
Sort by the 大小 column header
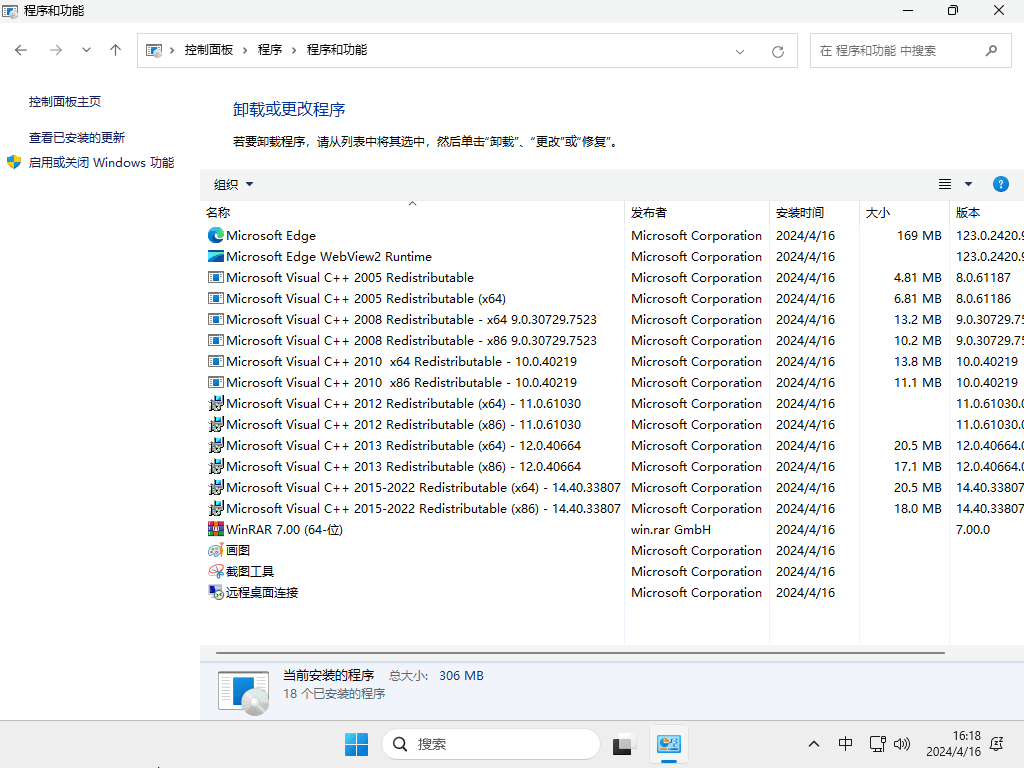click(904, 212)
